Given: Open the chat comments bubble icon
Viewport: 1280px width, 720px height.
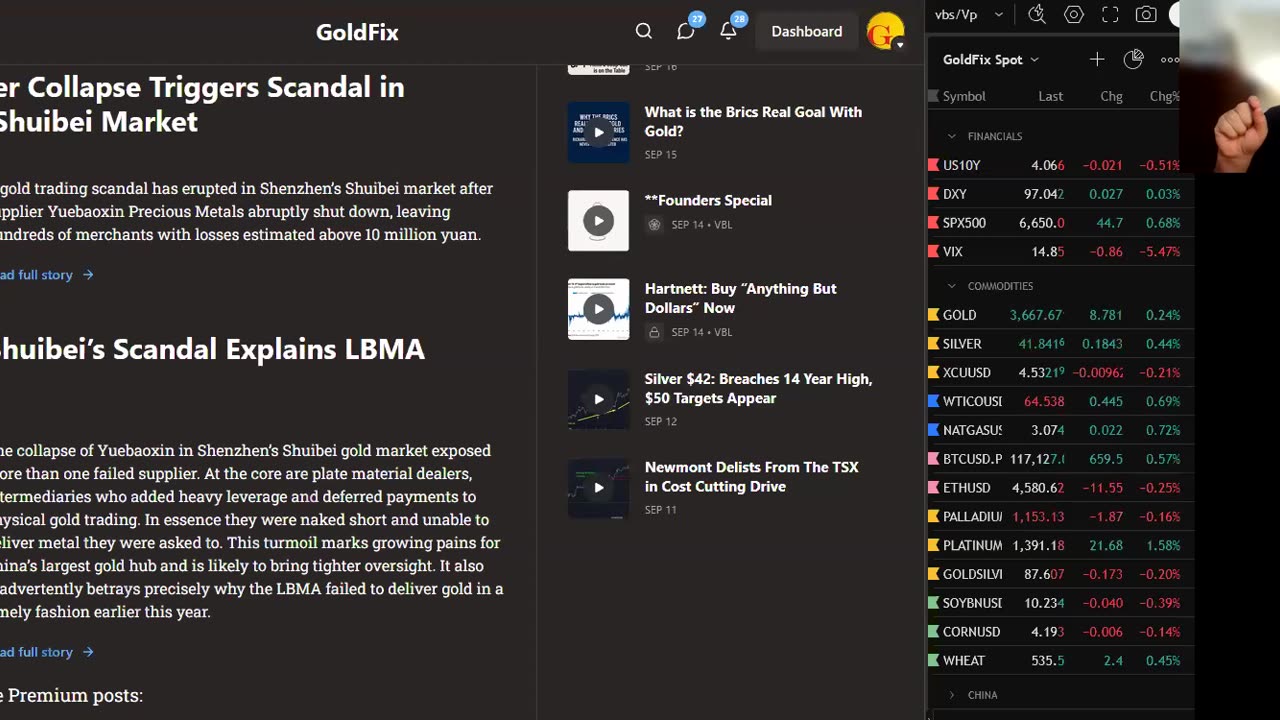Looking at the screenshot, I should tap(686, 31).
